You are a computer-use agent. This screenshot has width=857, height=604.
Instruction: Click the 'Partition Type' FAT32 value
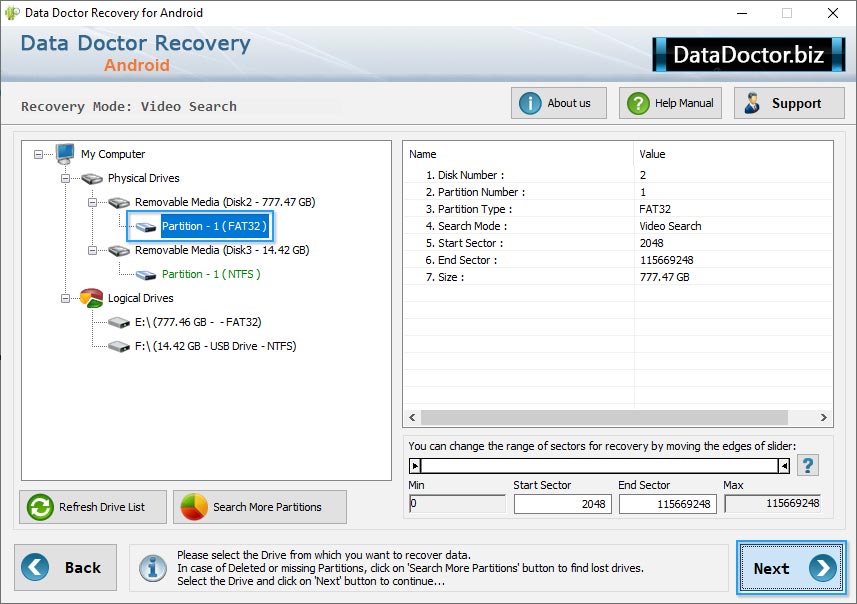click(x=655, y=209)
